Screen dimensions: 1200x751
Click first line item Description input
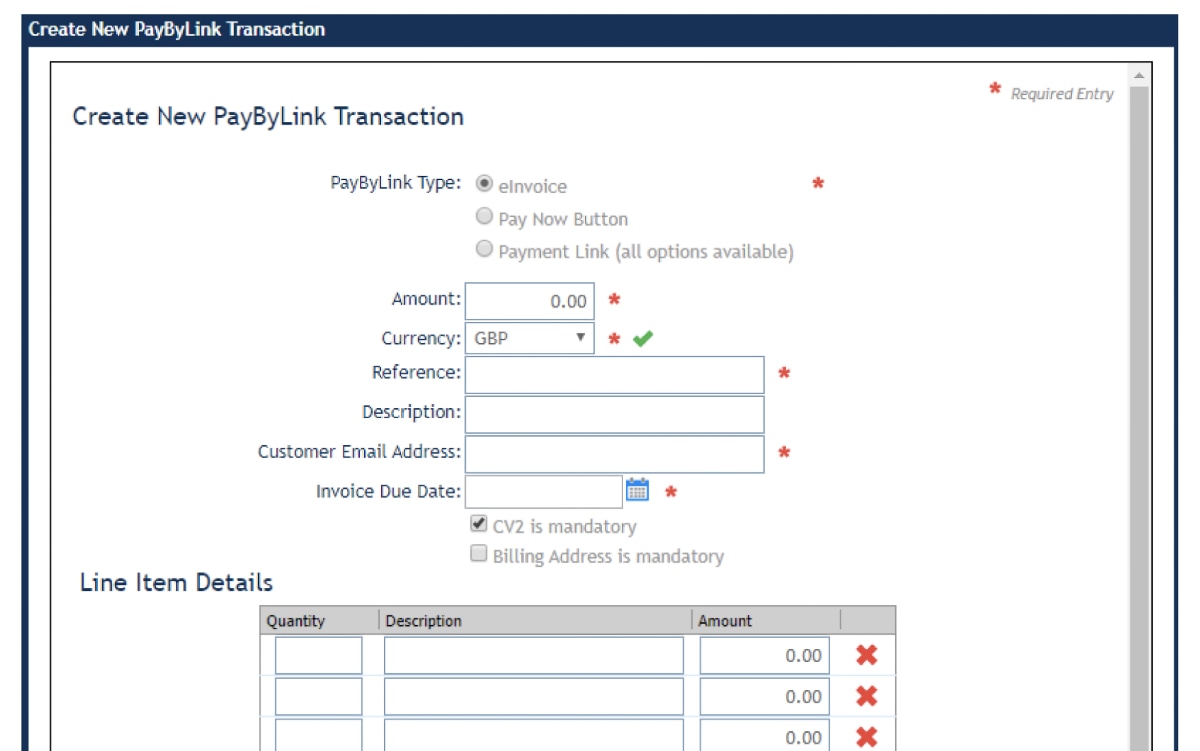coord(534,656)
